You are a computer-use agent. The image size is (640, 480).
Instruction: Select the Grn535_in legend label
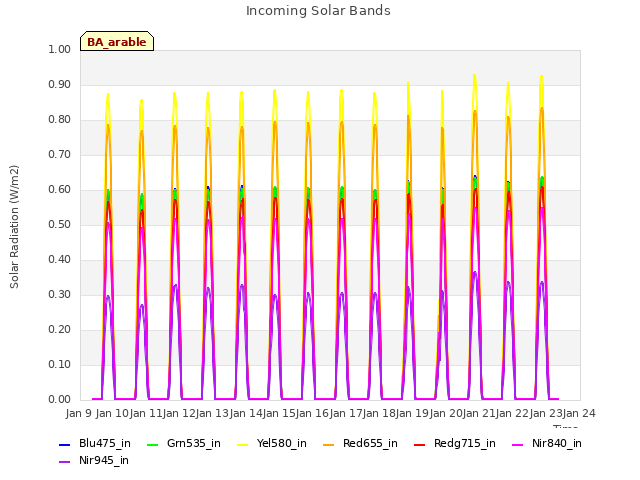pyautogui.click(x=194, y=444)
